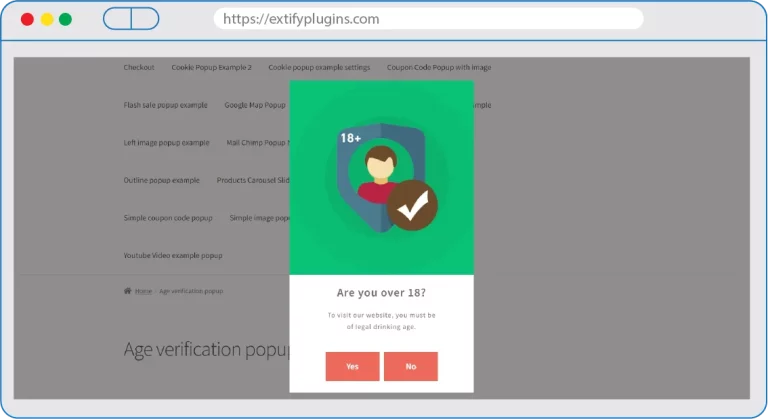768x419 pixels.
Task: Click the Yes button in age popup
Action: pyautogui.click(x=352, y=366)
